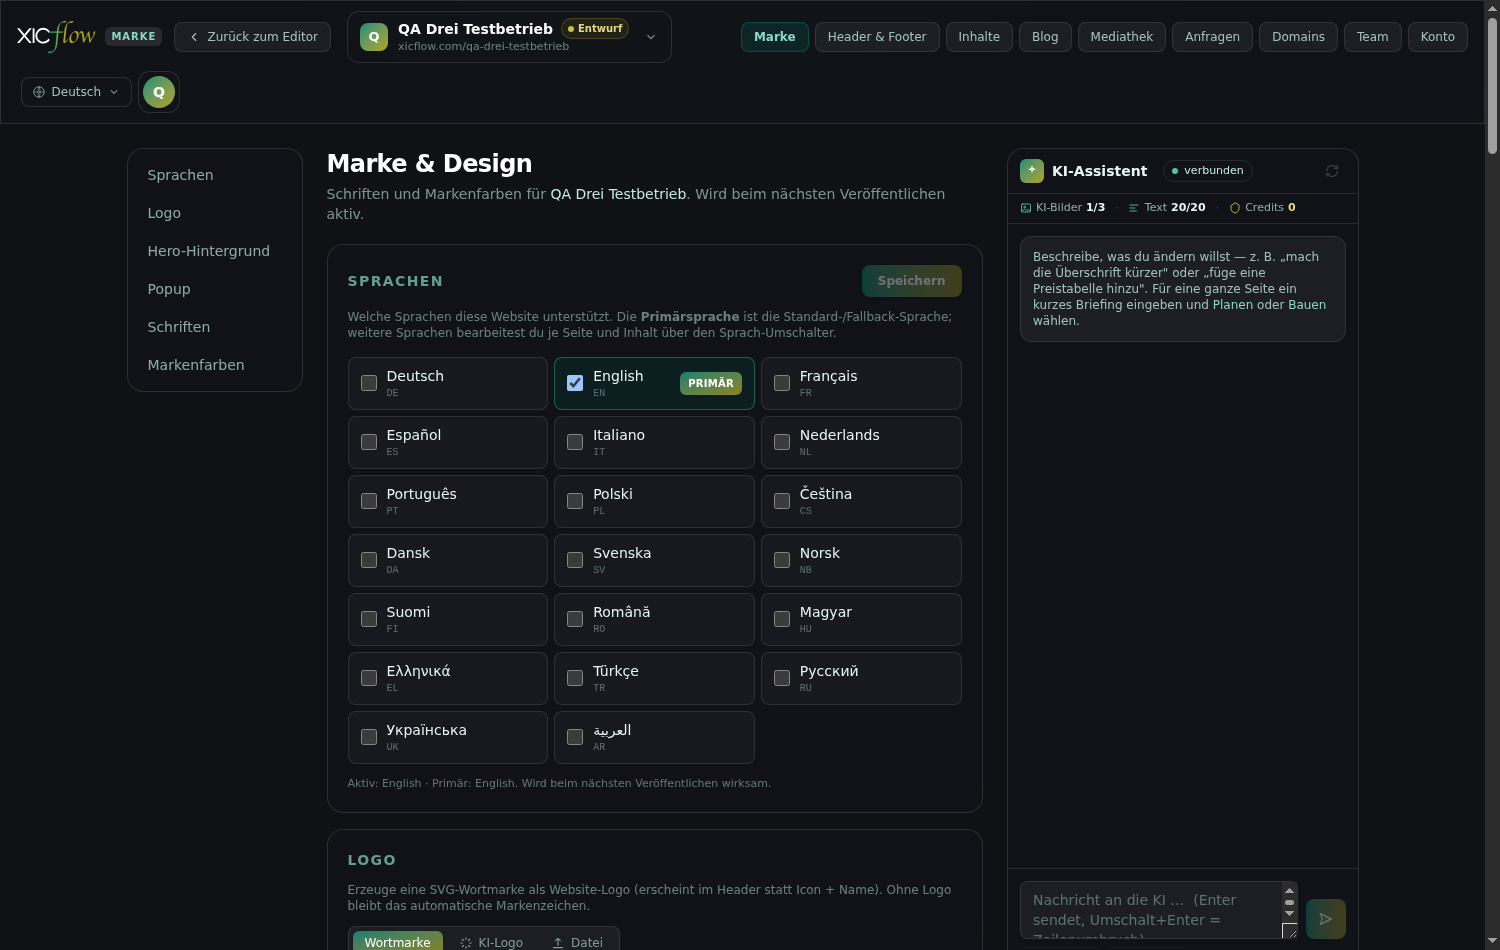This screenshot has width=1500, height=950.
Task: Click the verbunden status badge
Action: point(1208,171)
